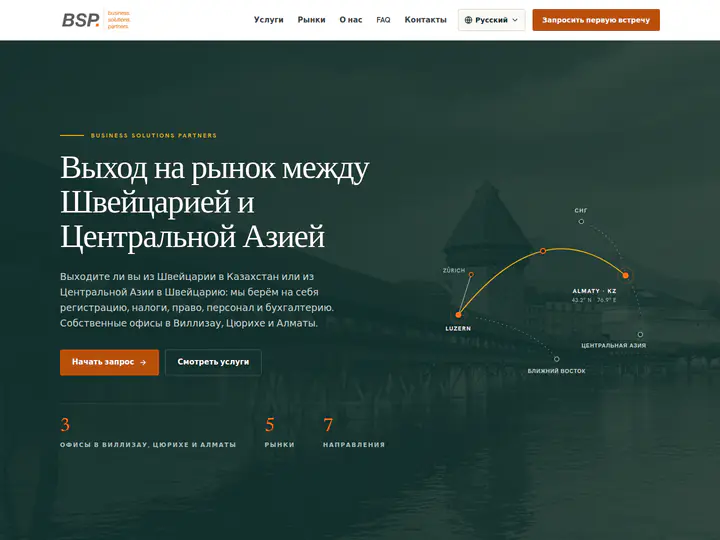This screenshot has width=720, height=540.
Task: Select the СНГ map node
Action: click(x=581, y=221)
